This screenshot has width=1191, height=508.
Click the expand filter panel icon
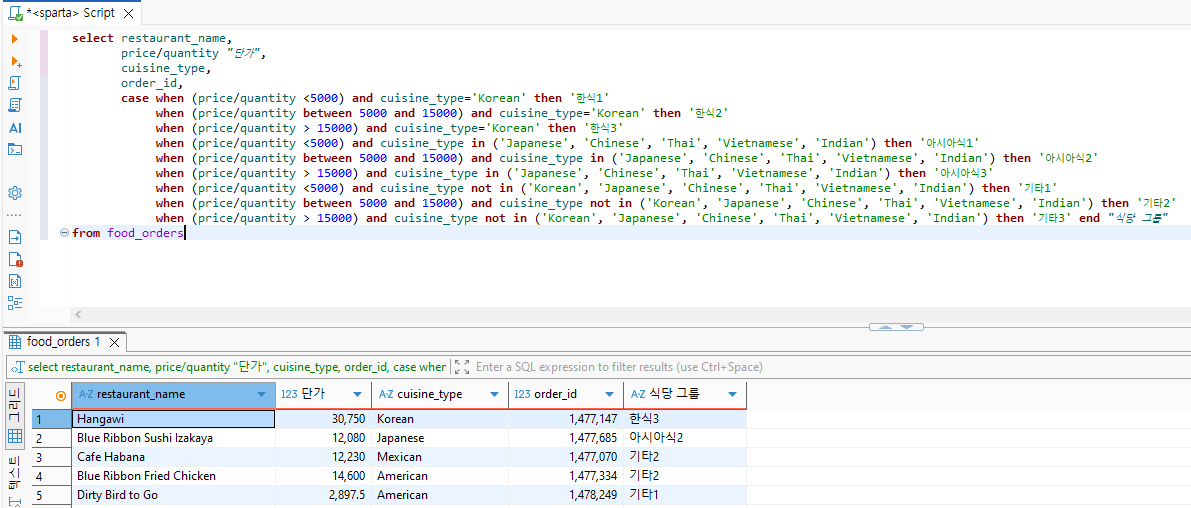tap(461, 367)
